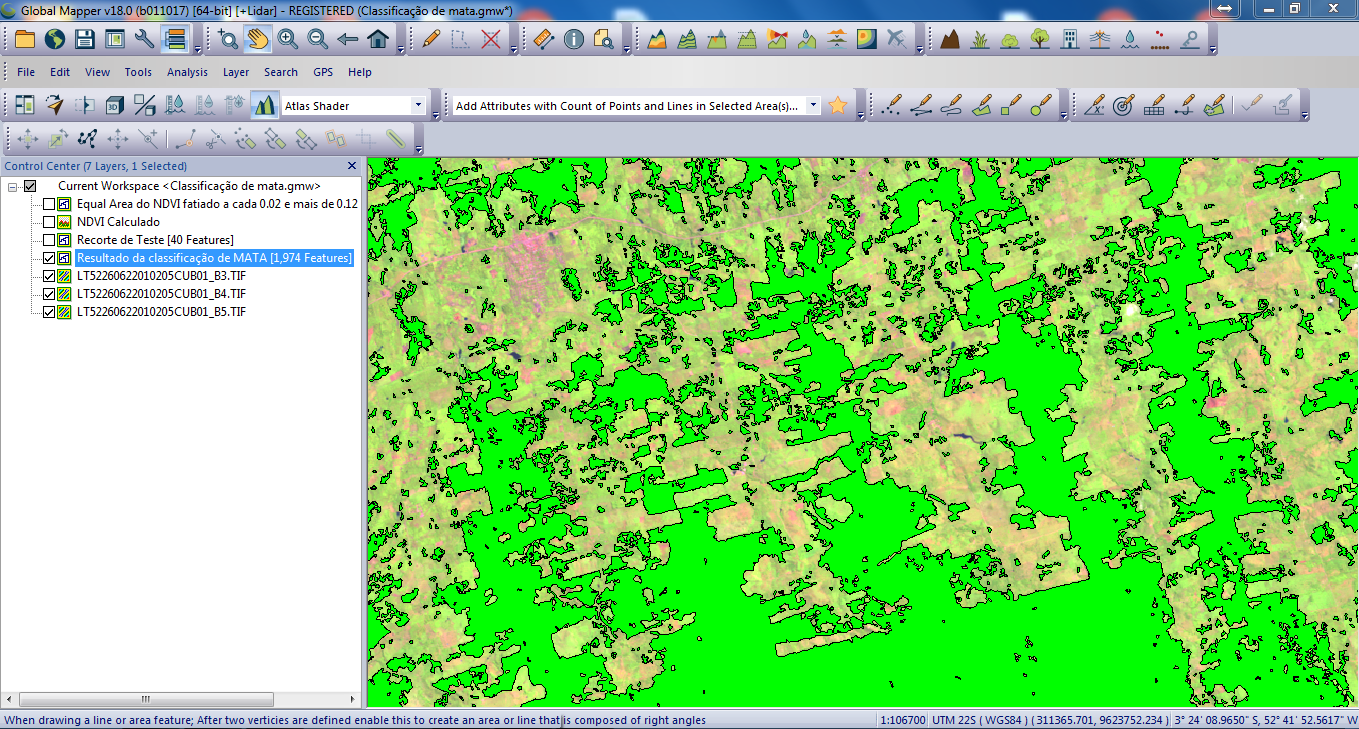The width and height of the screenshot is (1359, 729).
Task: Click the Home full-view icon
Action: [x=378, y=39]
